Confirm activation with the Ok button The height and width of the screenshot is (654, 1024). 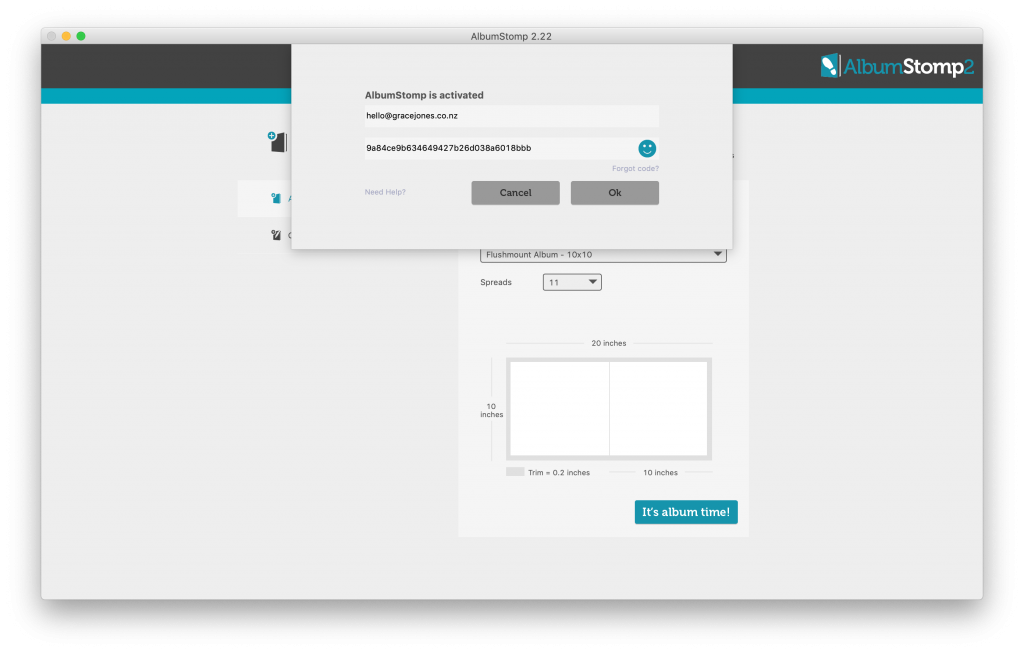click(615, 193)
